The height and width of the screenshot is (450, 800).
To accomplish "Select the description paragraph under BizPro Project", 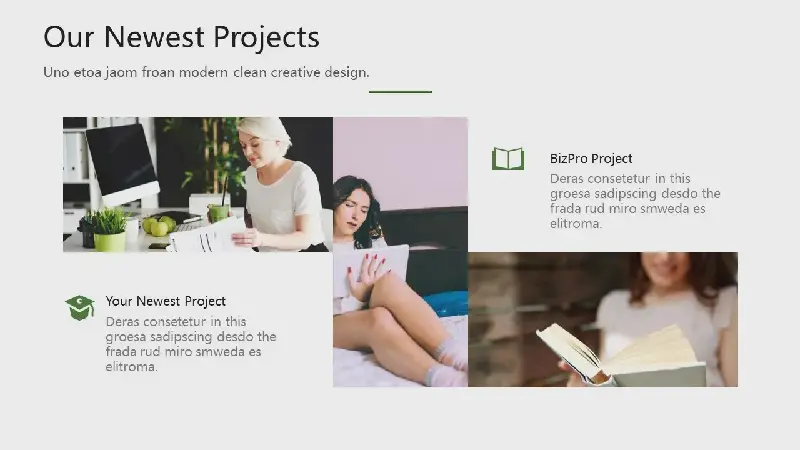I will (x=635, y=201).
